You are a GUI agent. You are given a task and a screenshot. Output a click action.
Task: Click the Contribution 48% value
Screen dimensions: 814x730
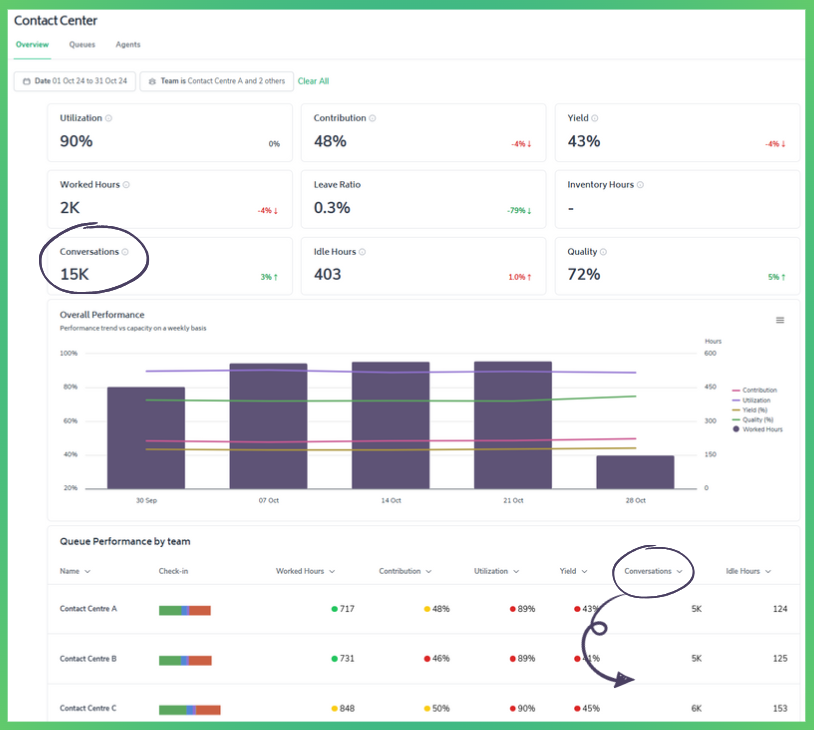pyautogui.click(x=330, y=141)
